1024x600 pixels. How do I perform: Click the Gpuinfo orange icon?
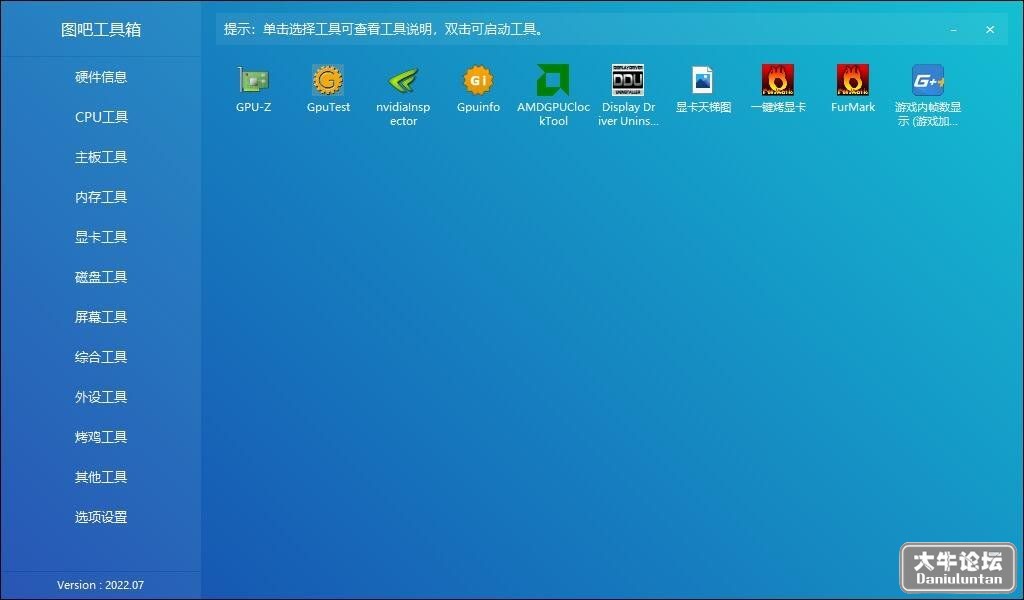pos(479,80)
